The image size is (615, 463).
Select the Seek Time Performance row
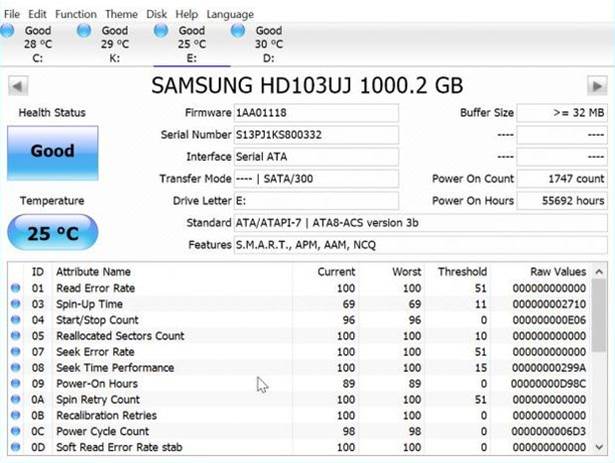[x=299, y=368]
